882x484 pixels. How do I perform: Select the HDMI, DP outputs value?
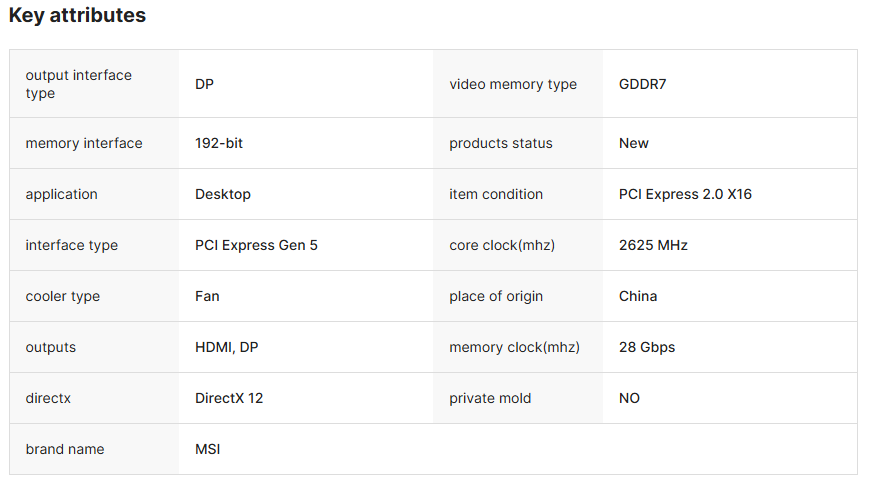[x=226, y=347]
